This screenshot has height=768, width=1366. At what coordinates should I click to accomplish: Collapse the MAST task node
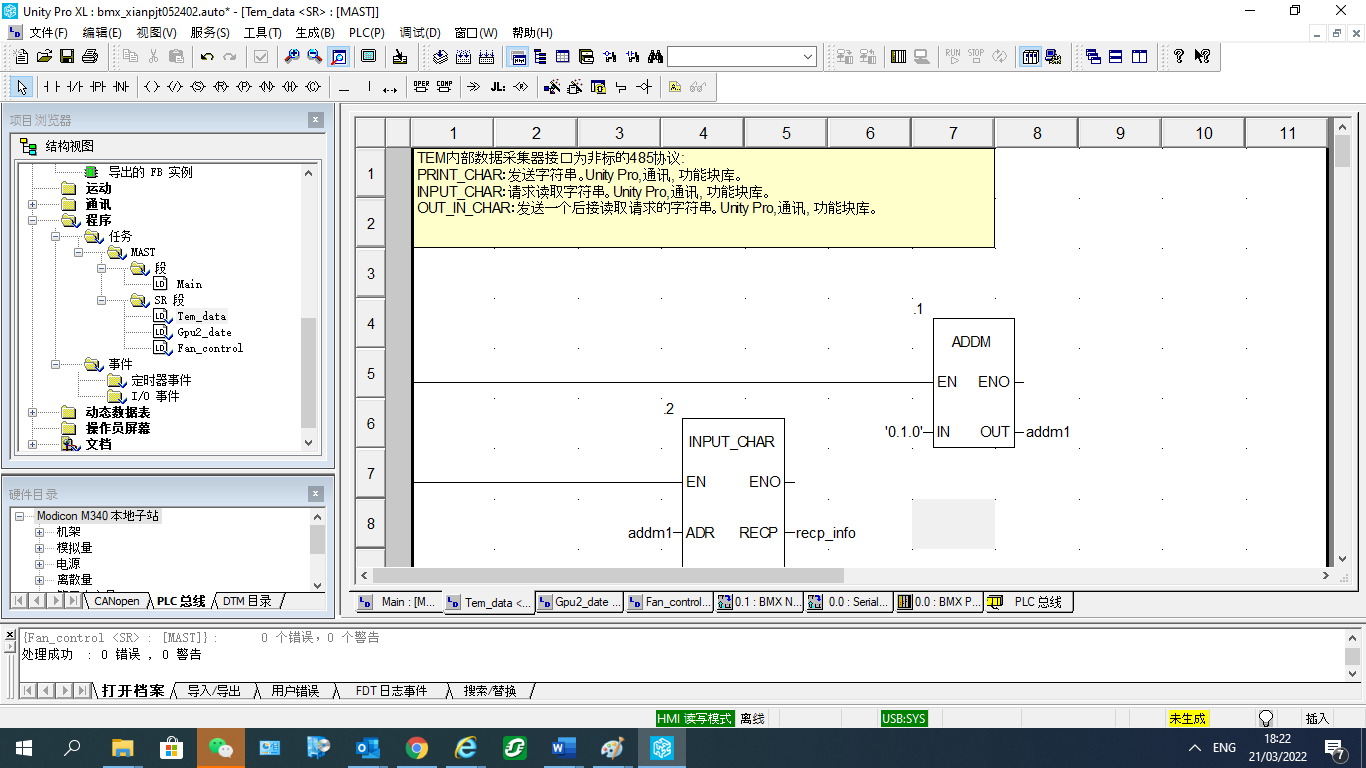tap(80, 252)
